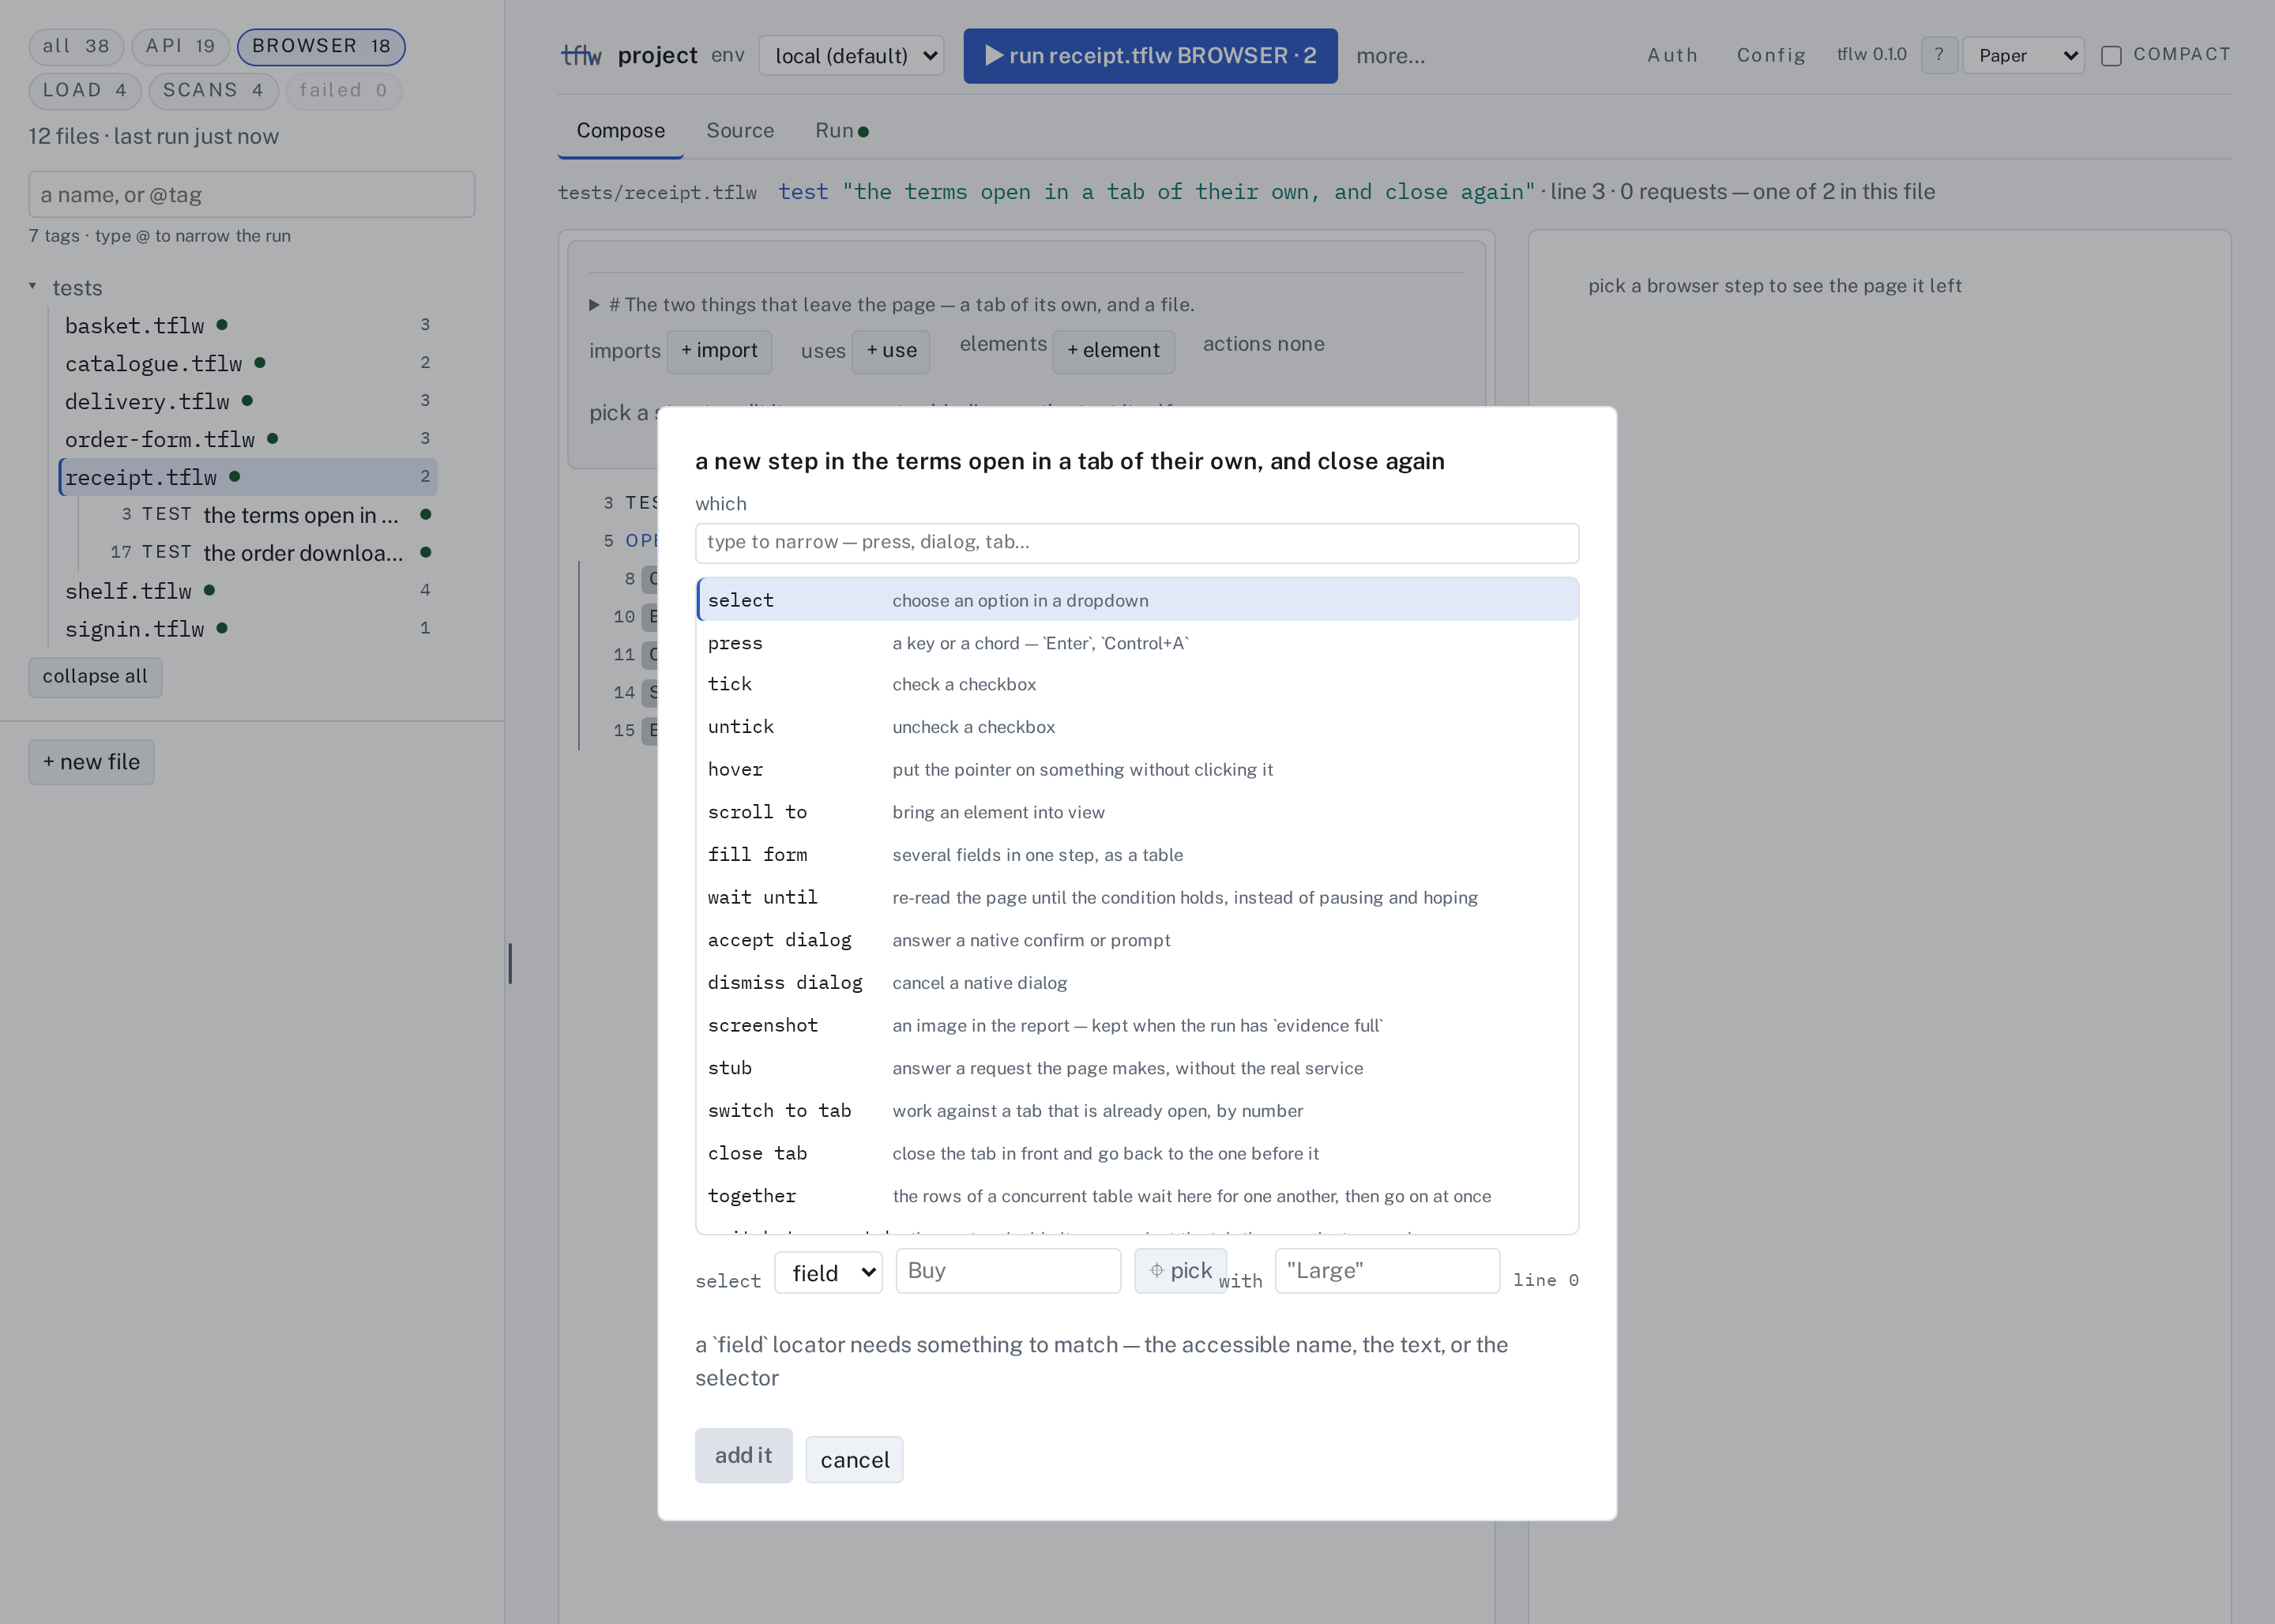
Task: Collapse the tests folder triangle
Action: 32,287
